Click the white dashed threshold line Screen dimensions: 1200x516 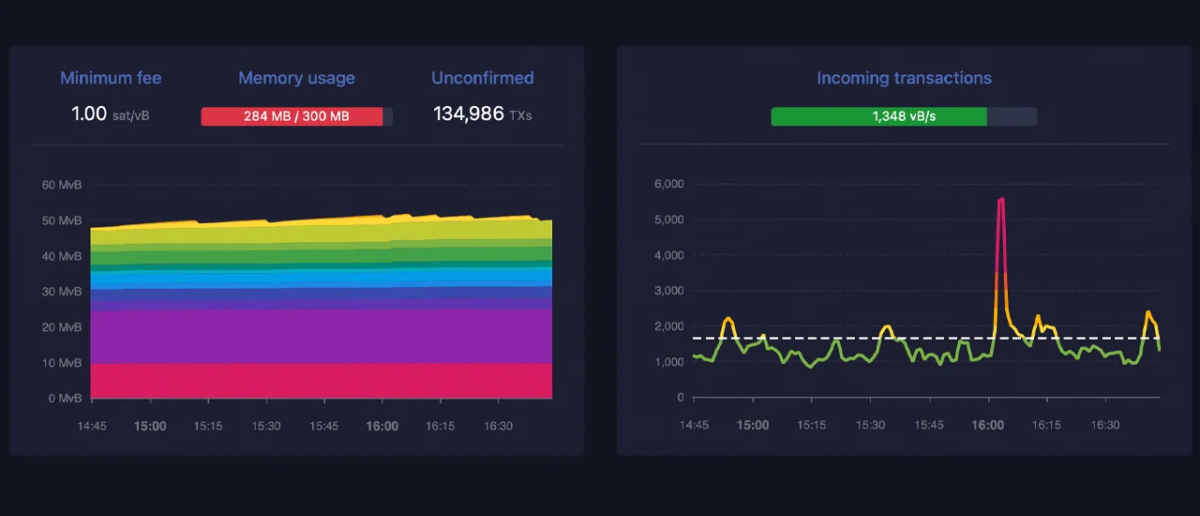[900, 338]
